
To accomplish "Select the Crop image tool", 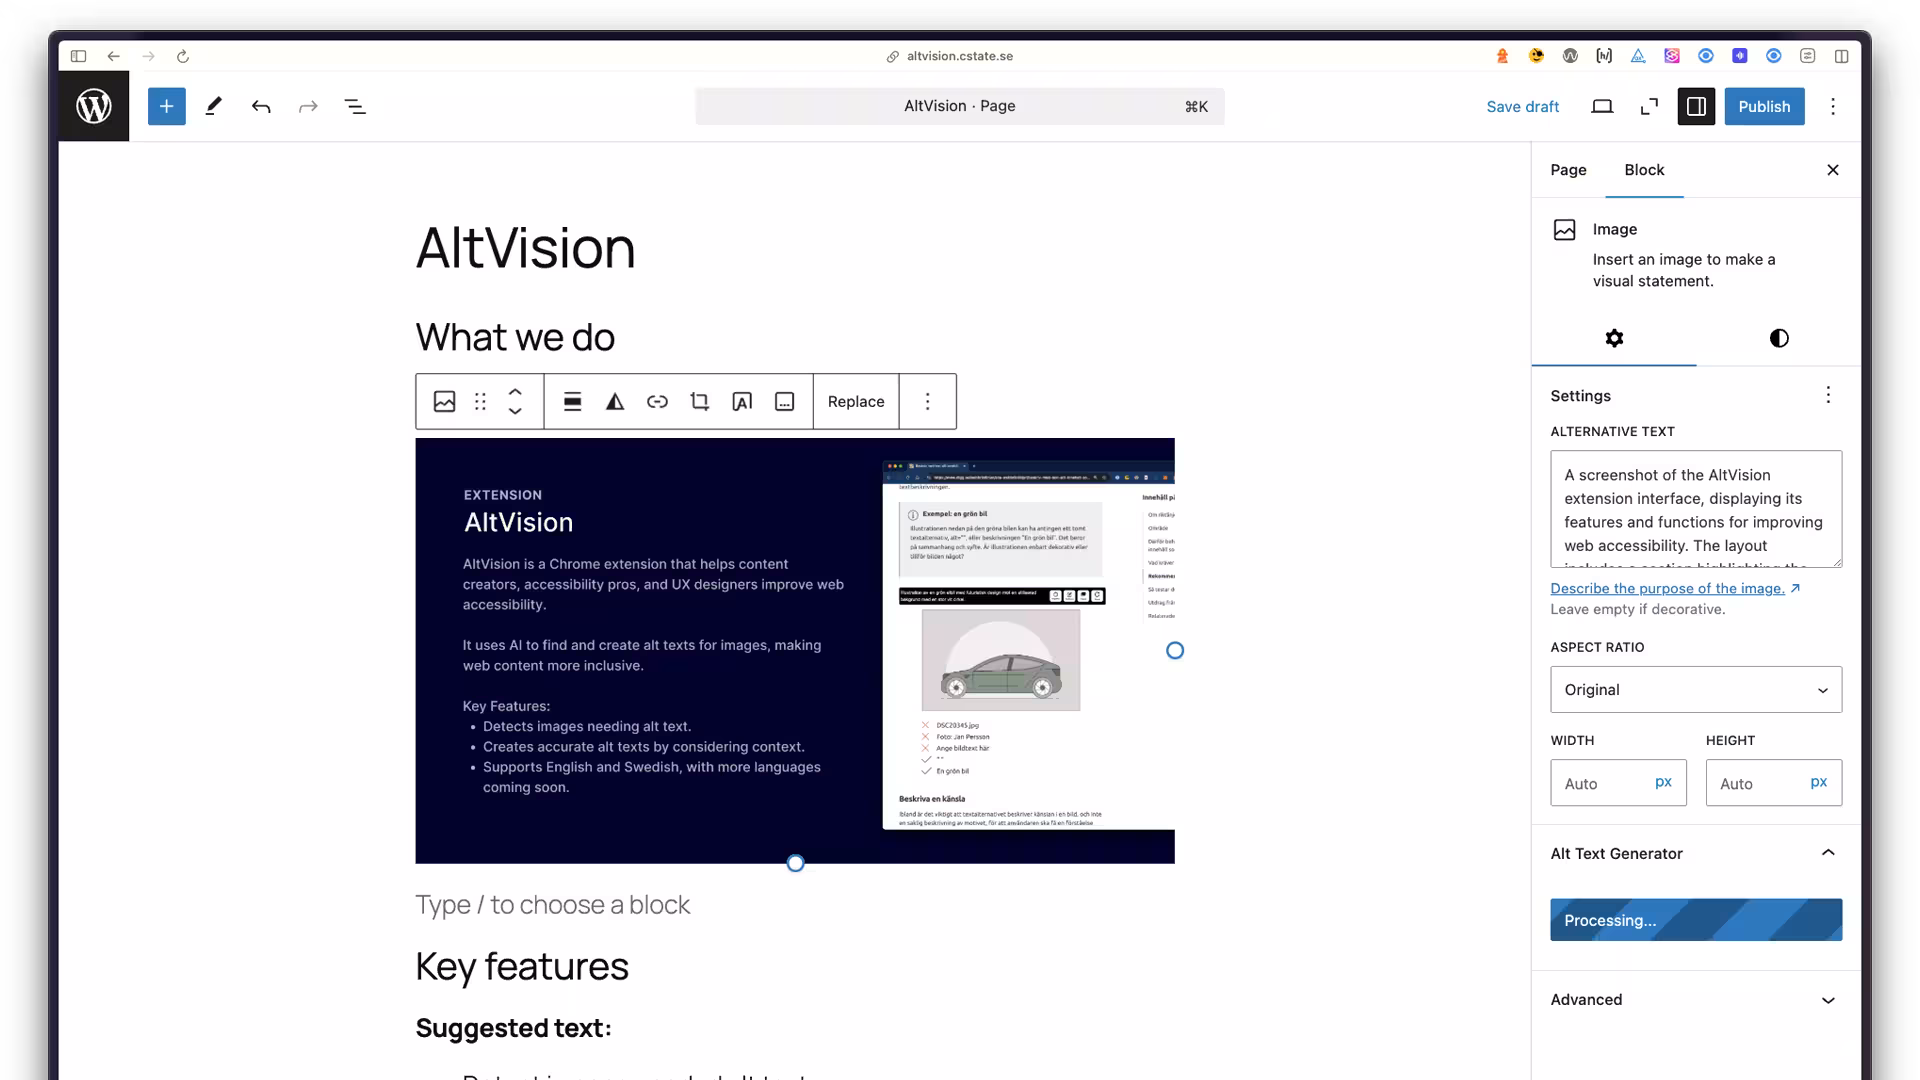I will point(700,401).
